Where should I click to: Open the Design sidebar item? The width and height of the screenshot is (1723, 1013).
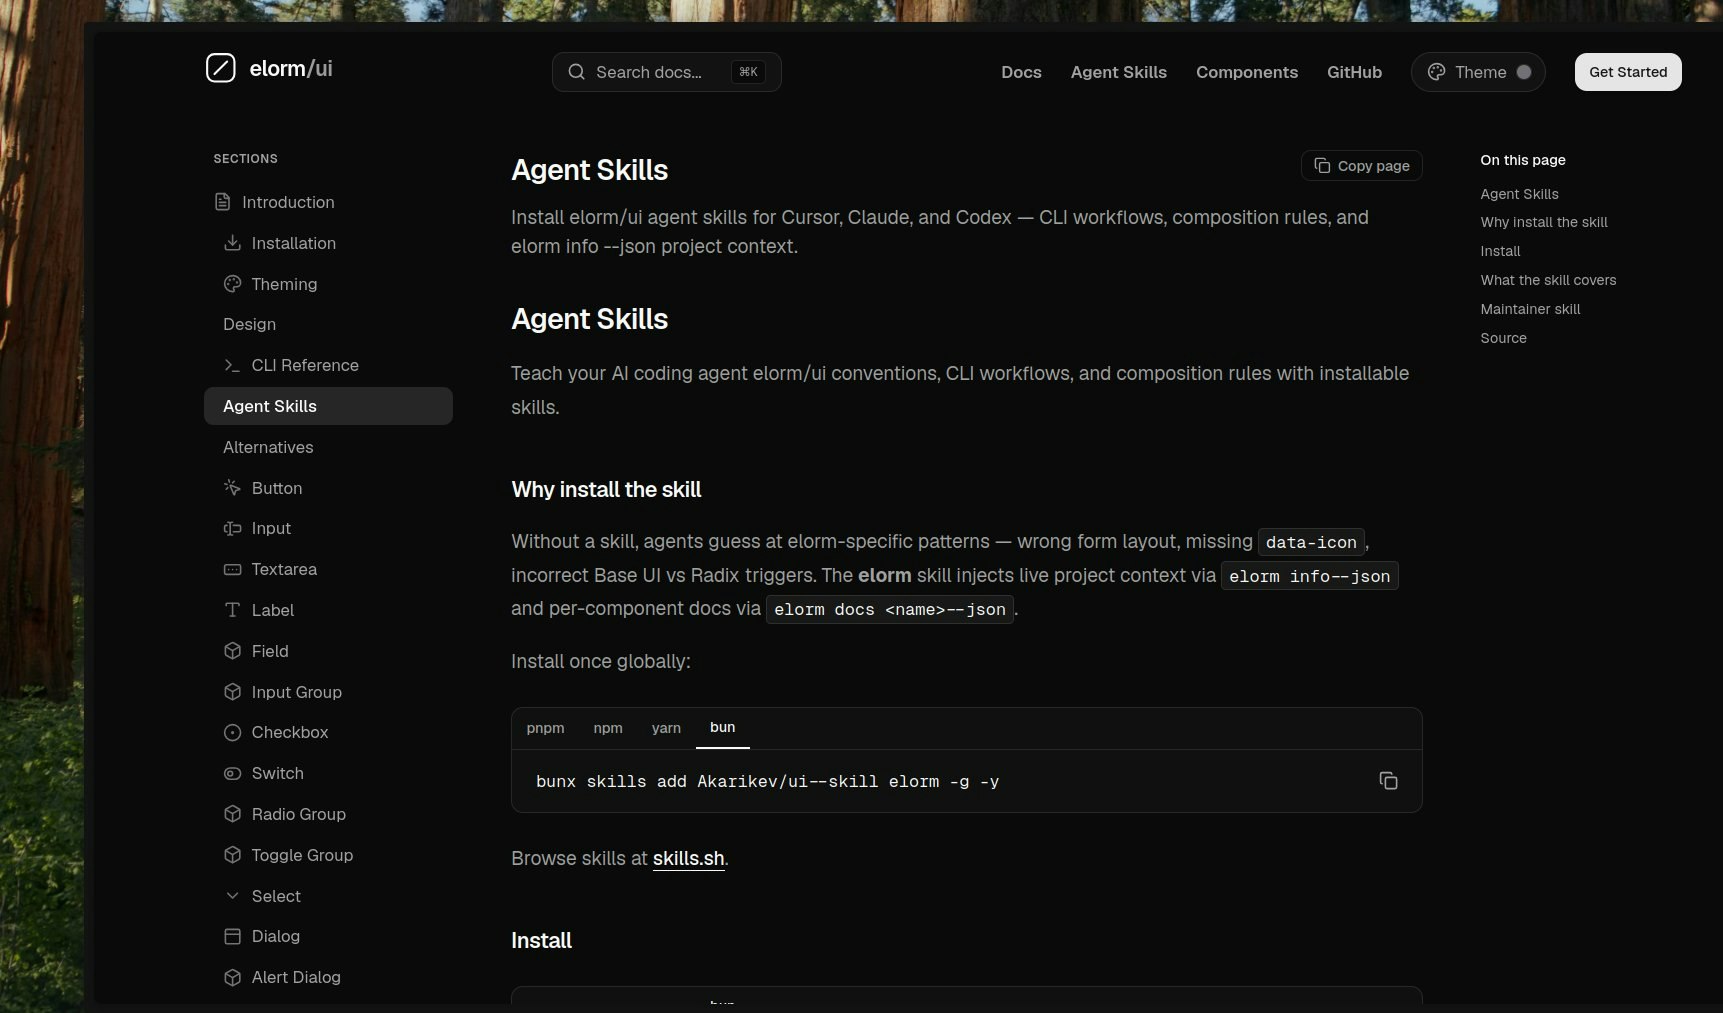coord(249,324)
